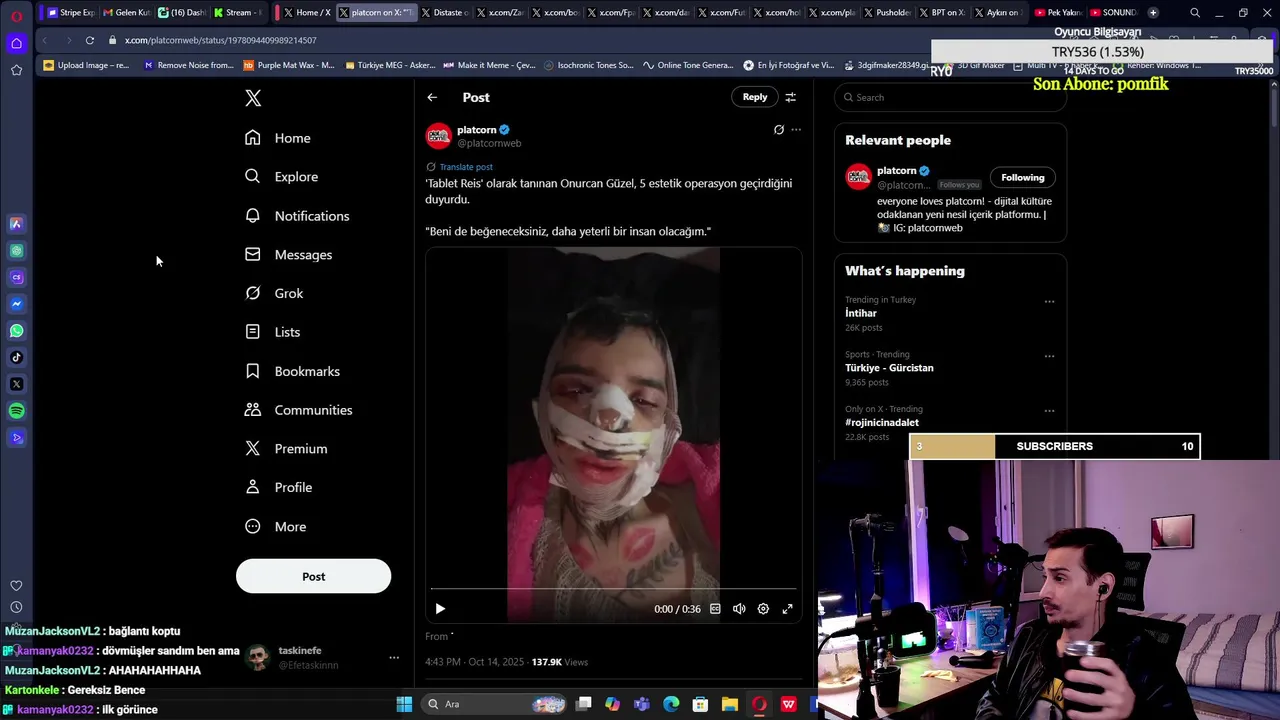Open the Windows Start menu
Viewport: 1280px width, 720px height.
(404, 704)
